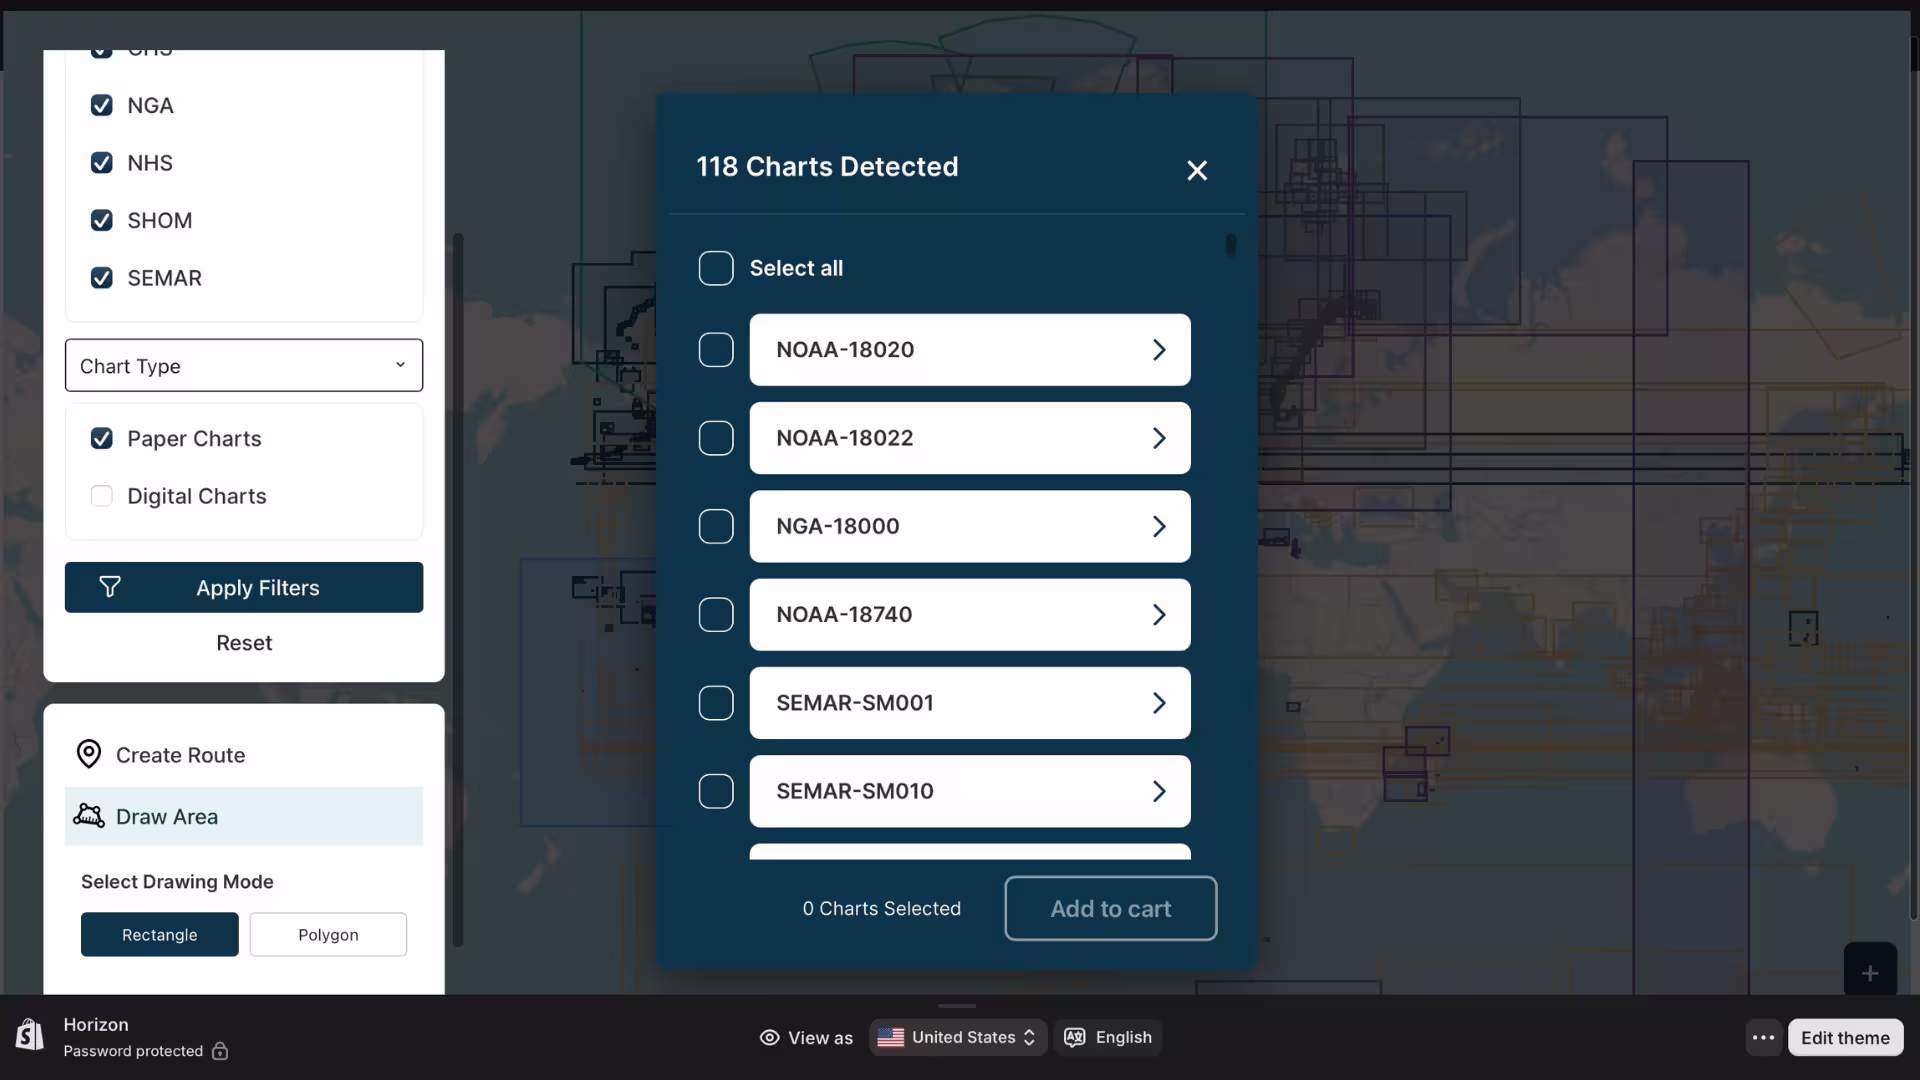Click the 0 Charts Selected text
The image size is (1920, 1080).
click(881, 908)
